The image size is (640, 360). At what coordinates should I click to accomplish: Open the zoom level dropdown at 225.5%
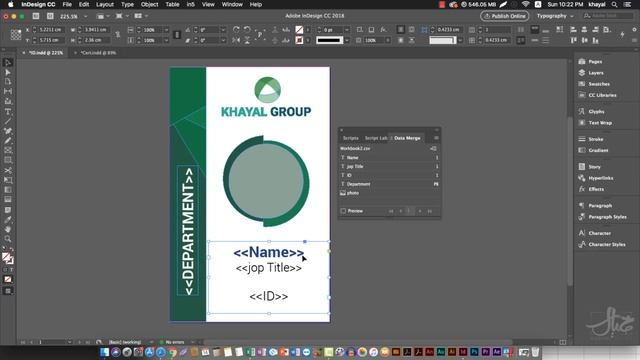(x=85, y=16)
